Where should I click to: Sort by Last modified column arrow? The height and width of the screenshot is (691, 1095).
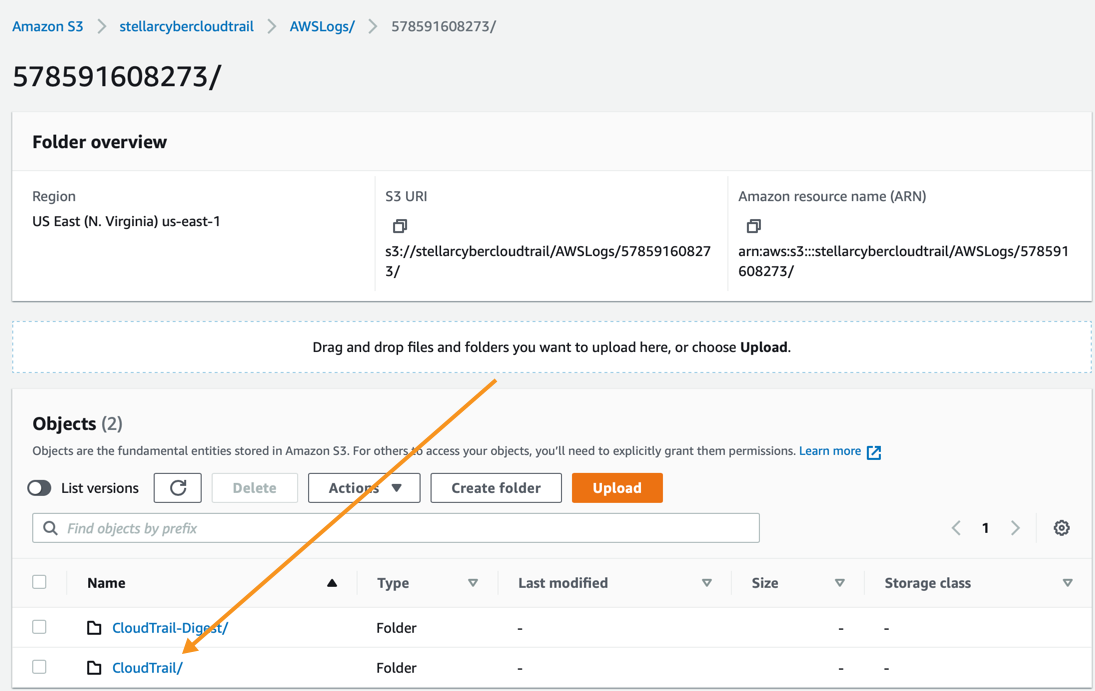click(706, 583)
